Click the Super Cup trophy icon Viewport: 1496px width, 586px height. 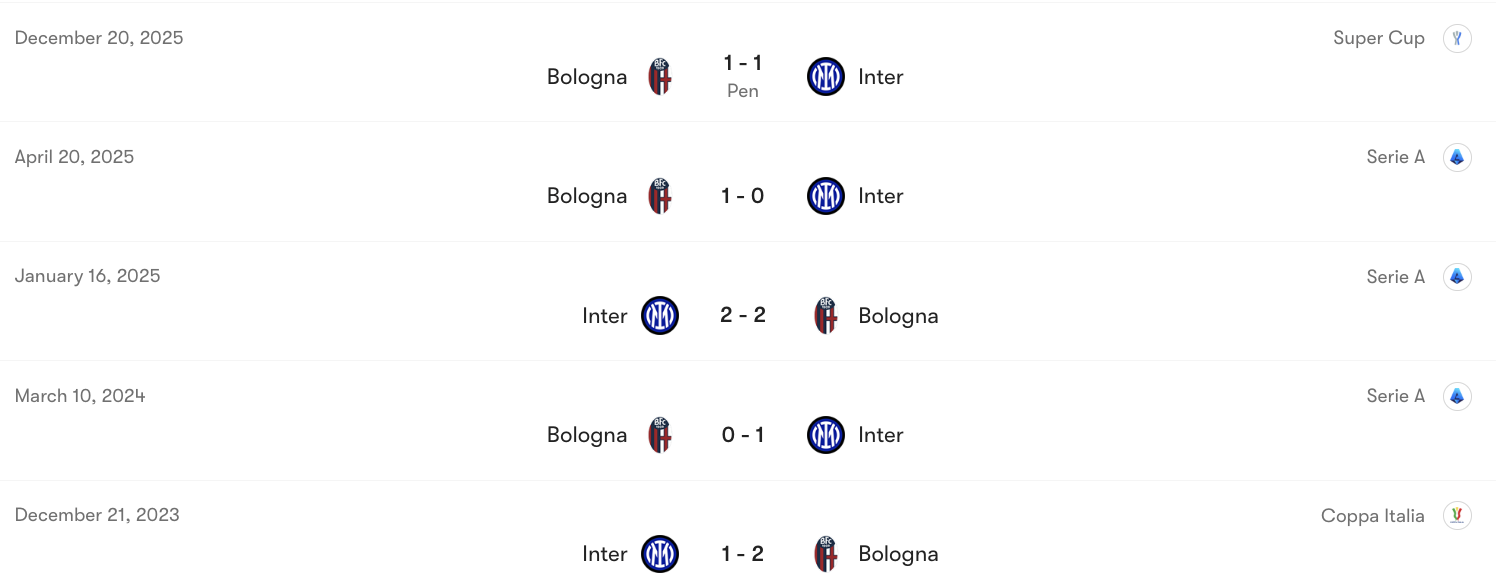pos(1457,38)
